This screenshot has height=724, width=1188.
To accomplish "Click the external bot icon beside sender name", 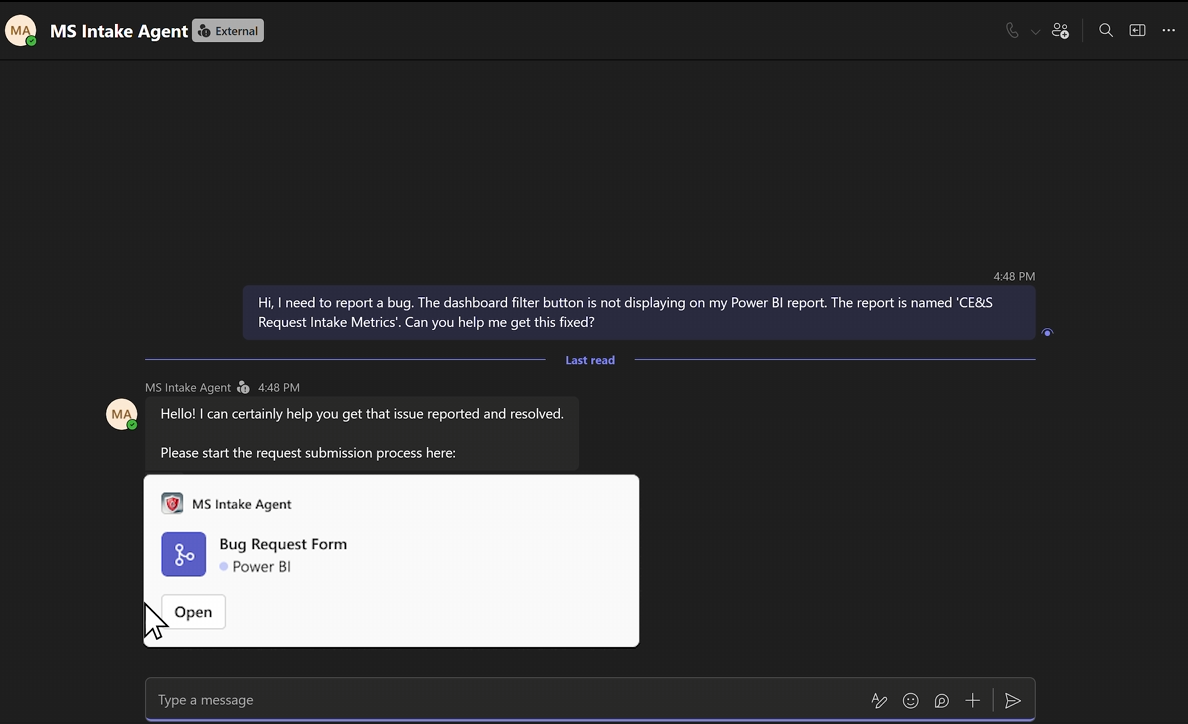I will click(x=243, y=387).
